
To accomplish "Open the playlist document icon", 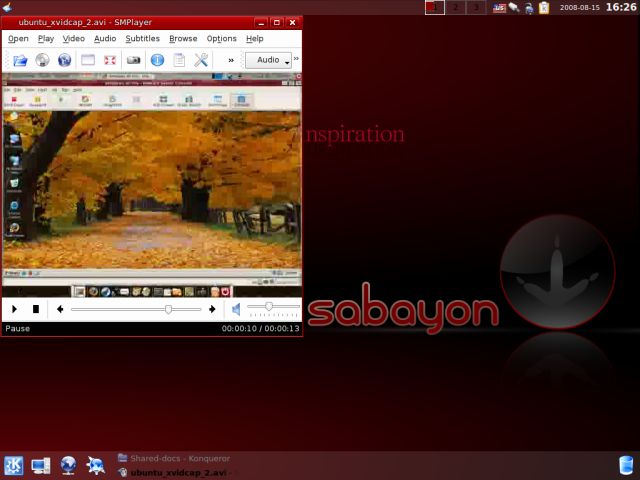I will click(179, 60).
